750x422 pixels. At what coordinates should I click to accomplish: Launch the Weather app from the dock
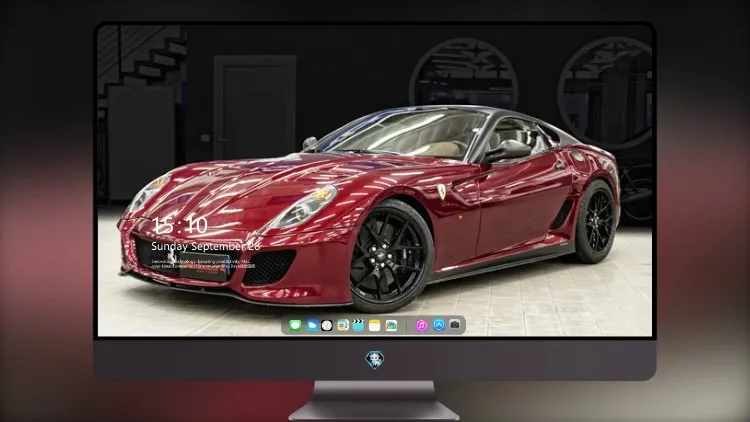(312, 325)
